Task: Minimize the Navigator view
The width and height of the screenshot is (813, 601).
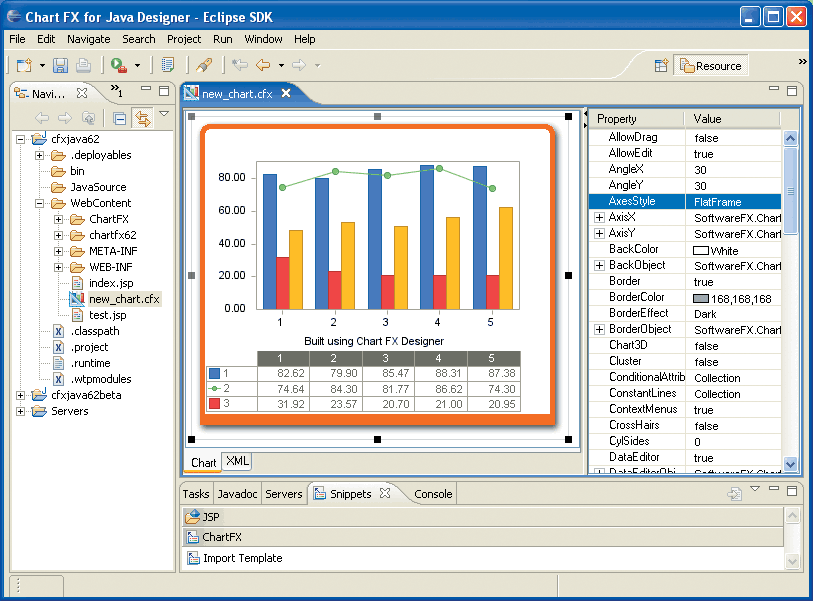Action: pos(146,89)
